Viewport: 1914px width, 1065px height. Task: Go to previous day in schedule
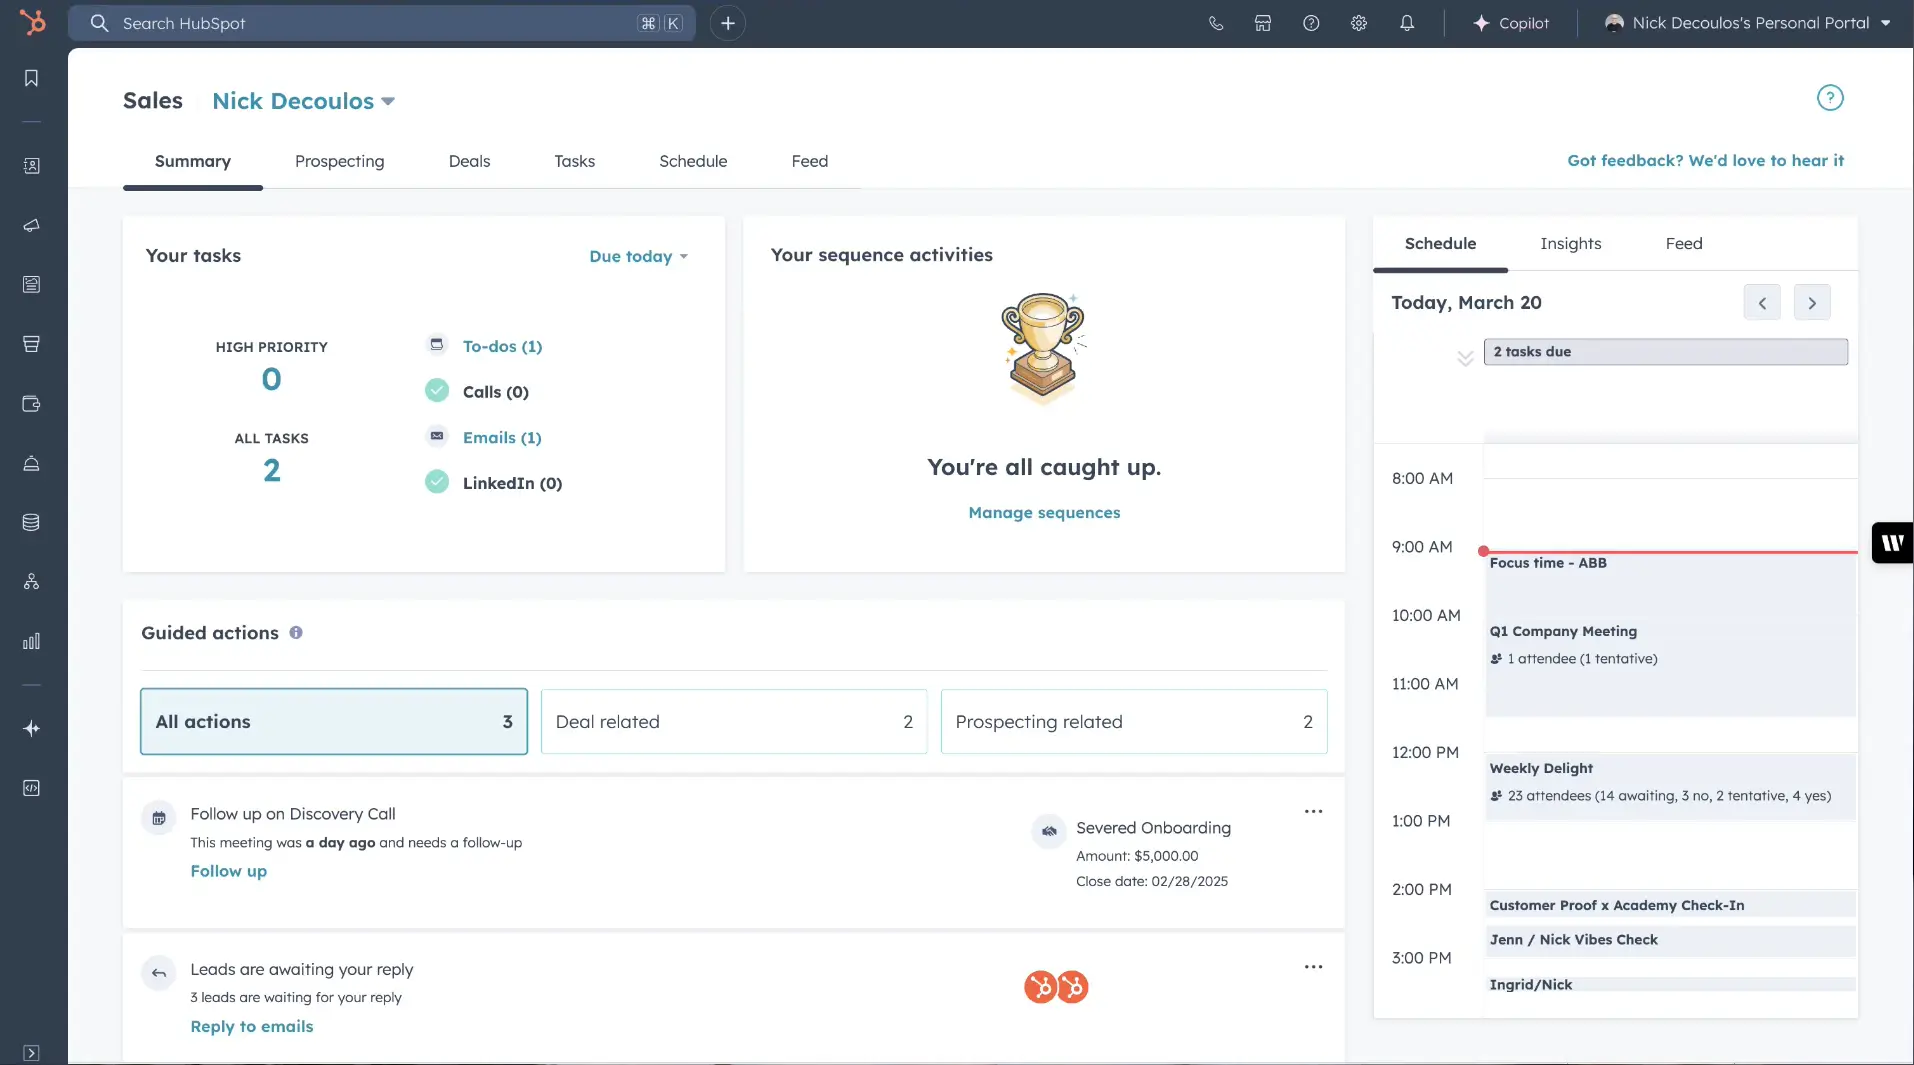[1761, 302]
